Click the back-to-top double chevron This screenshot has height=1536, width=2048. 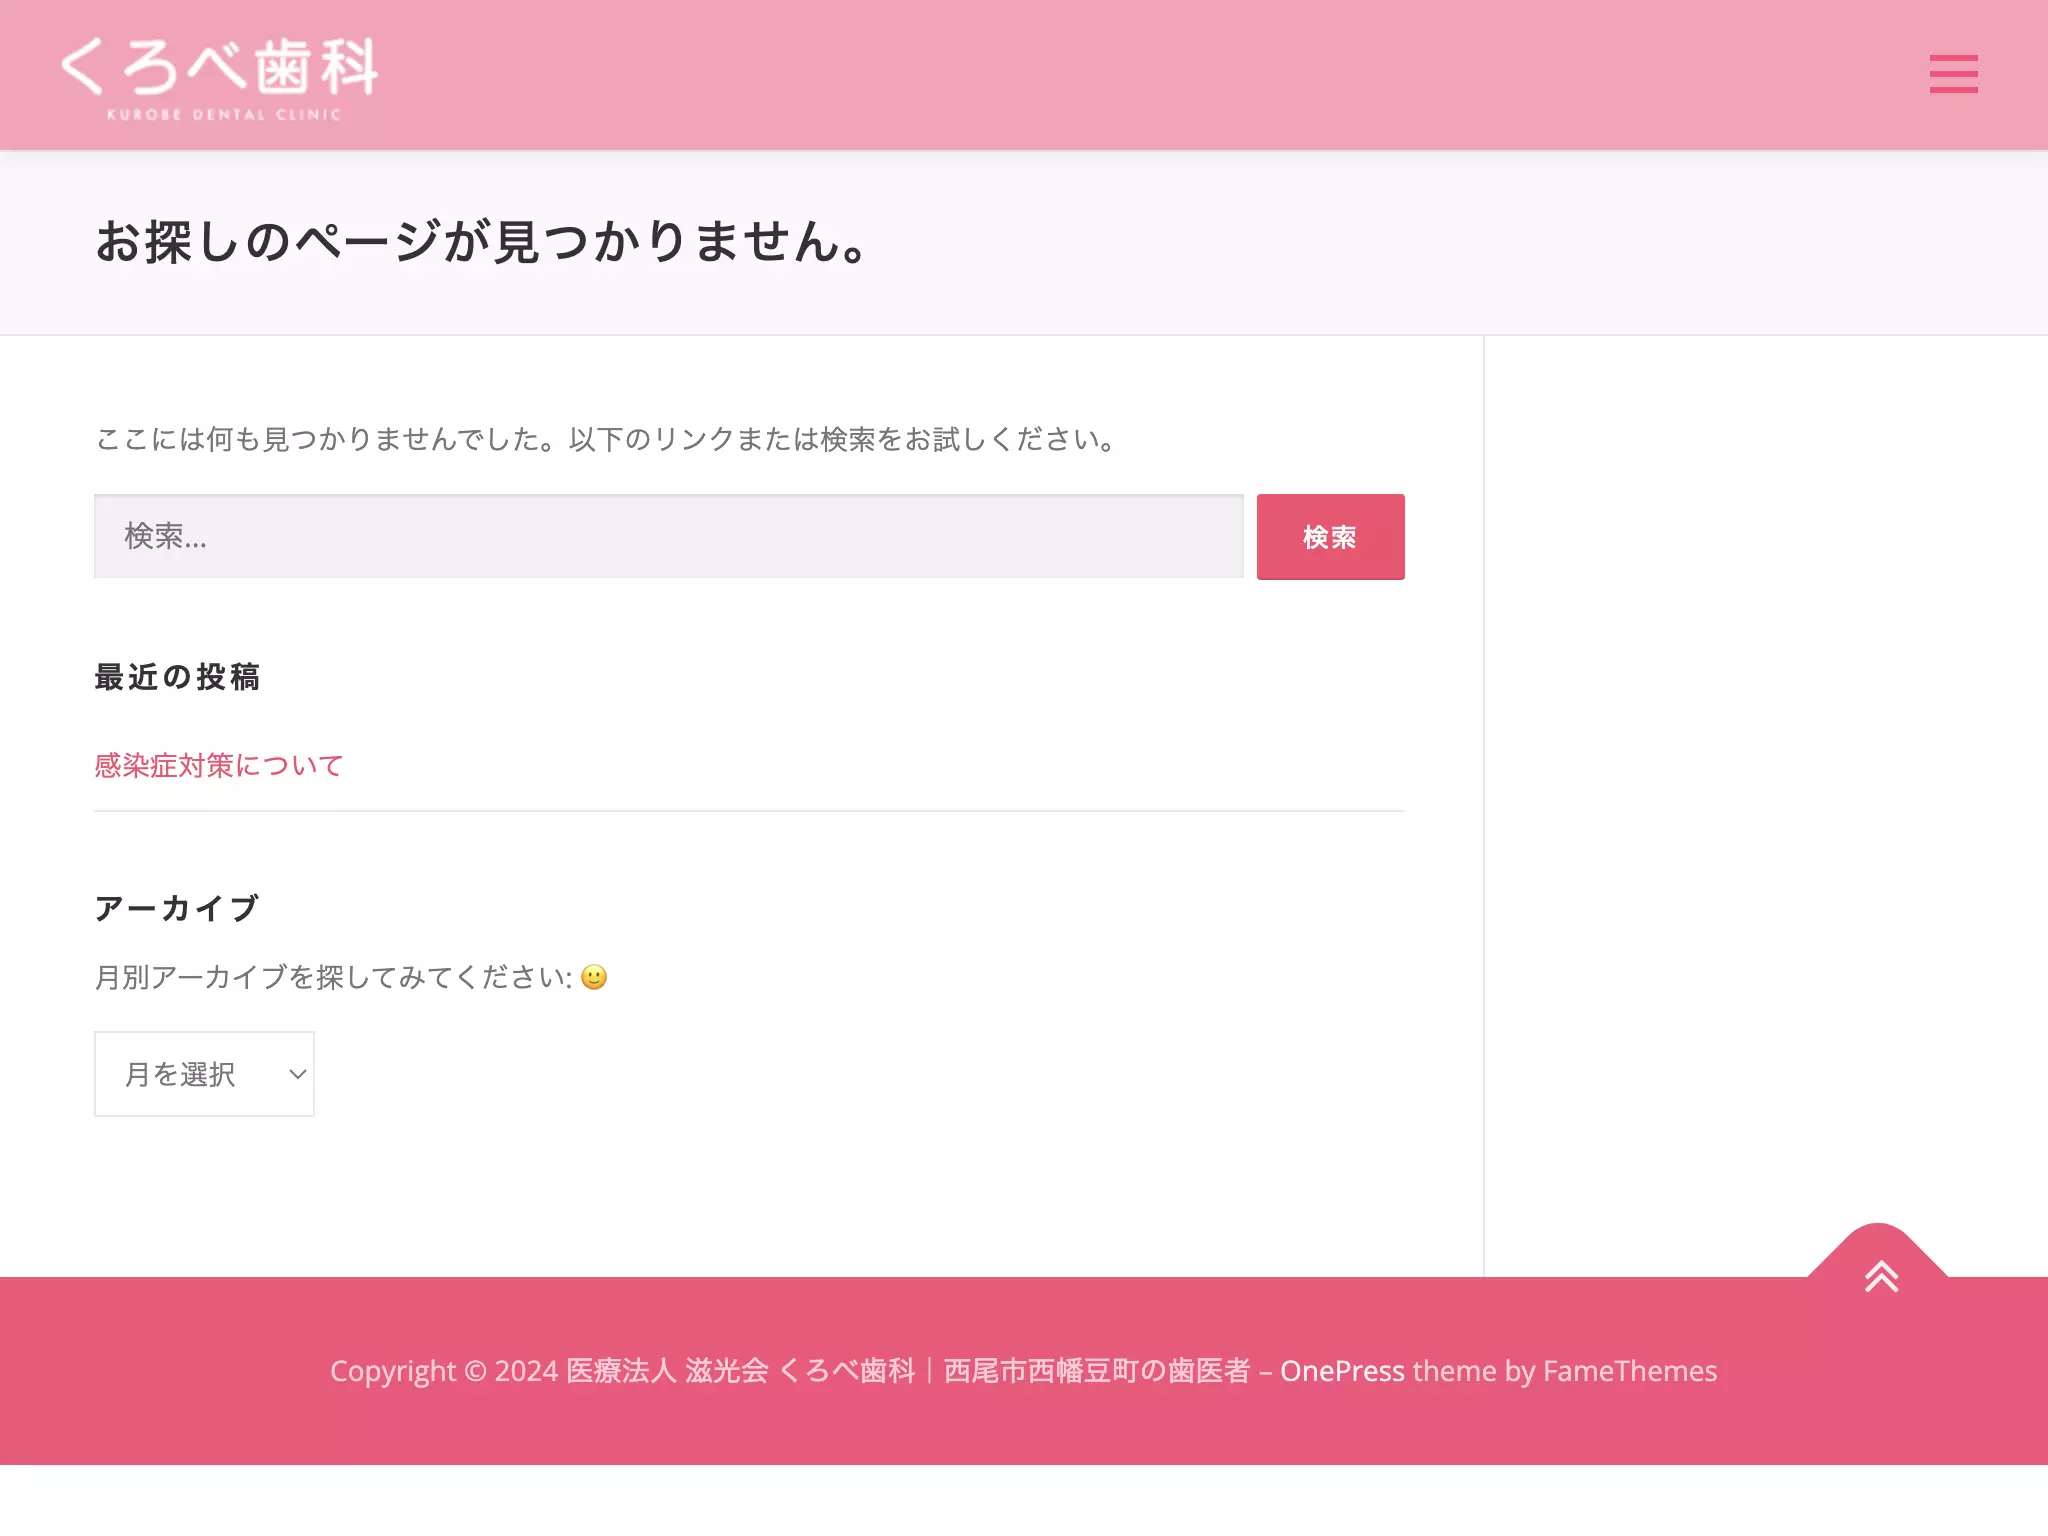[1881, 1276]
